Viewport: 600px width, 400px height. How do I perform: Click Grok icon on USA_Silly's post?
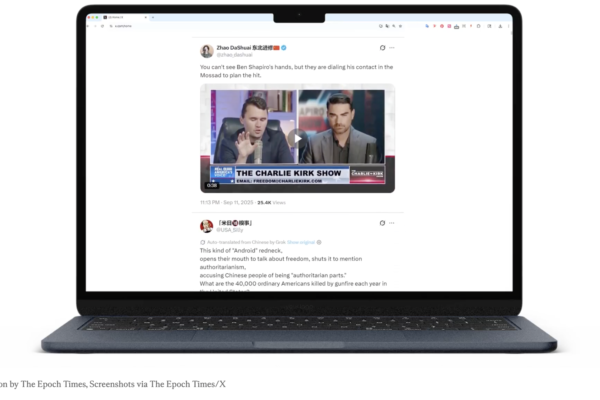(382, 223)
